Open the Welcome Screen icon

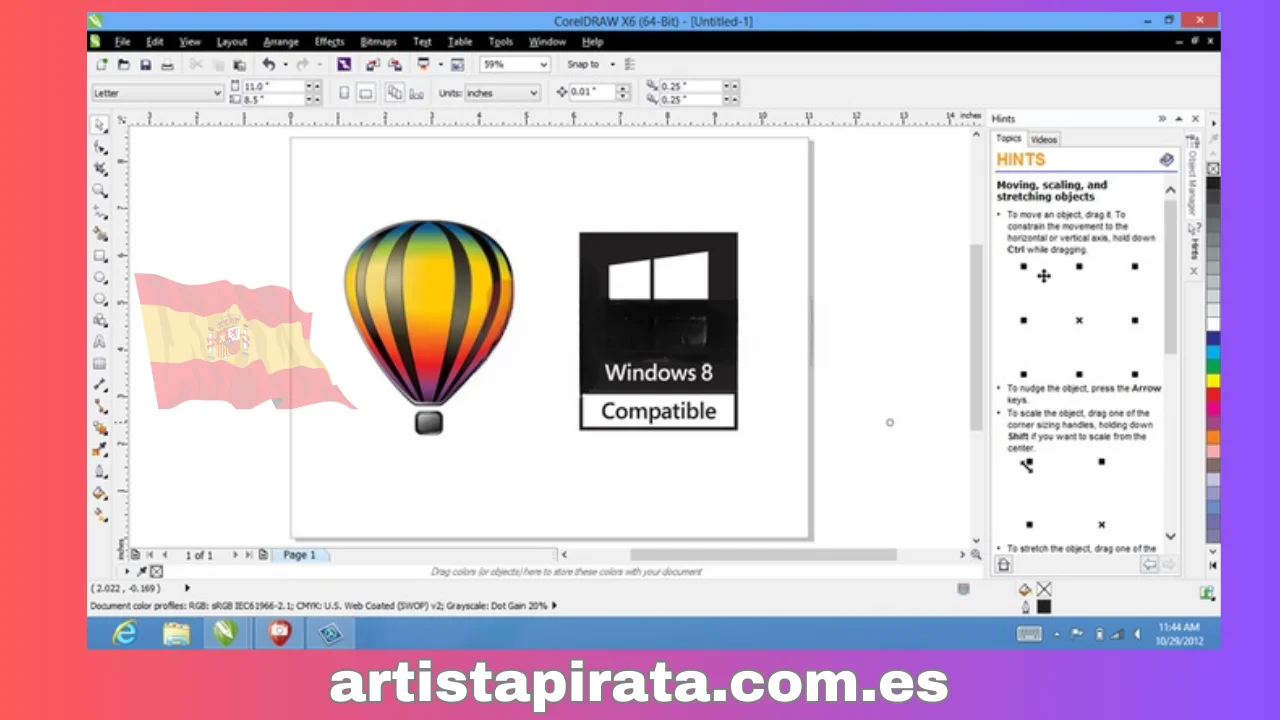point(457,64)
